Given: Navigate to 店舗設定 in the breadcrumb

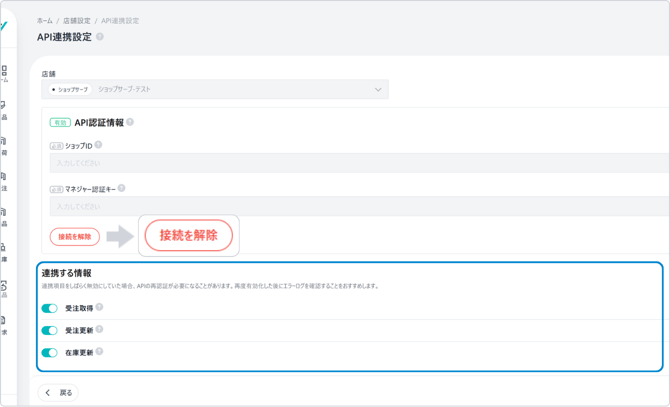Looking at the screenshot, I should (76, 20).
